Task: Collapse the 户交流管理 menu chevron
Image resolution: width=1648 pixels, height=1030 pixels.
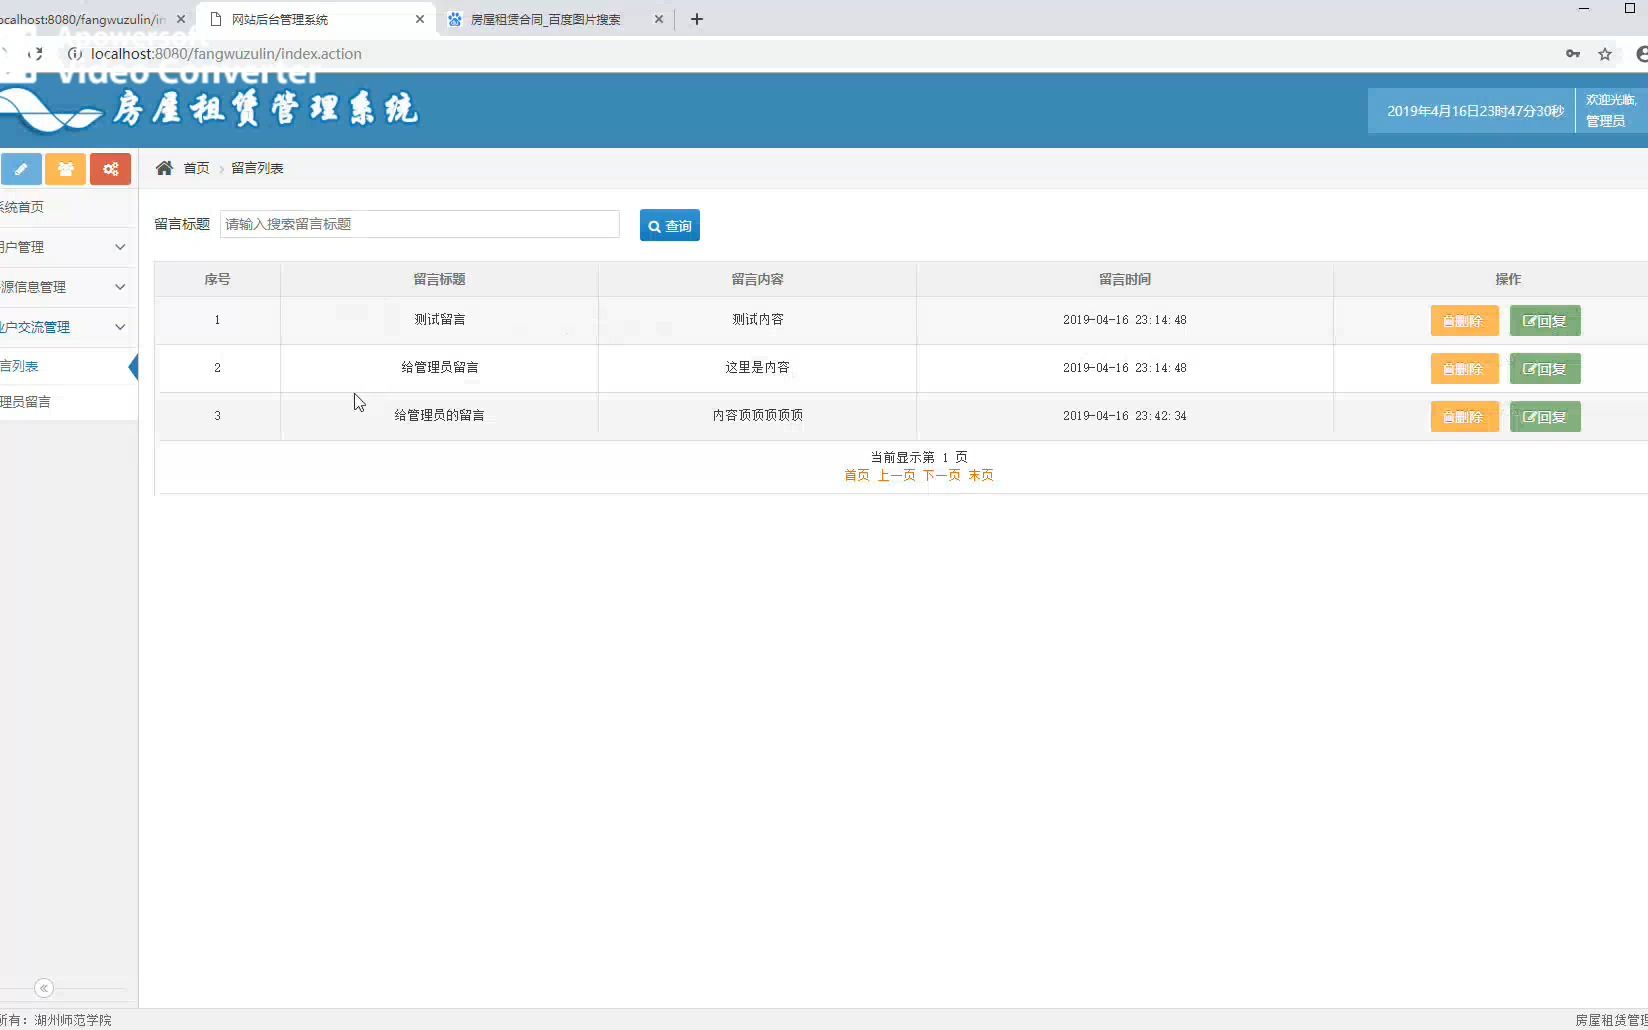Action: click(120, 327)
